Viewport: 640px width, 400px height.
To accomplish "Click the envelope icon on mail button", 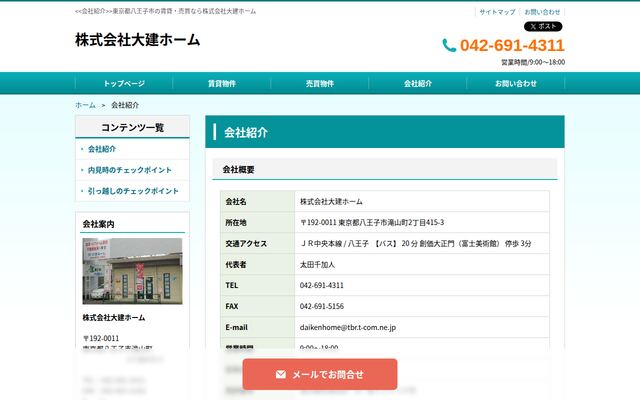I will [x=281, y=374].
